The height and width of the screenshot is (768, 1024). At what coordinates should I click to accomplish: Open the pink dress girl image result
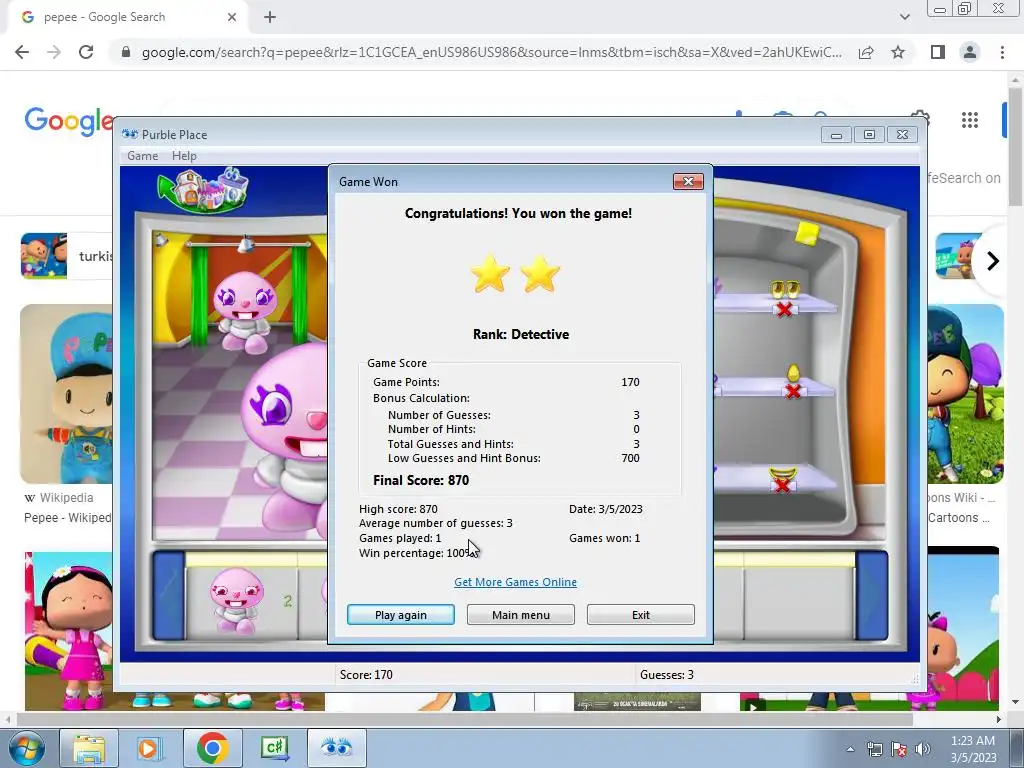click(69, 631)
